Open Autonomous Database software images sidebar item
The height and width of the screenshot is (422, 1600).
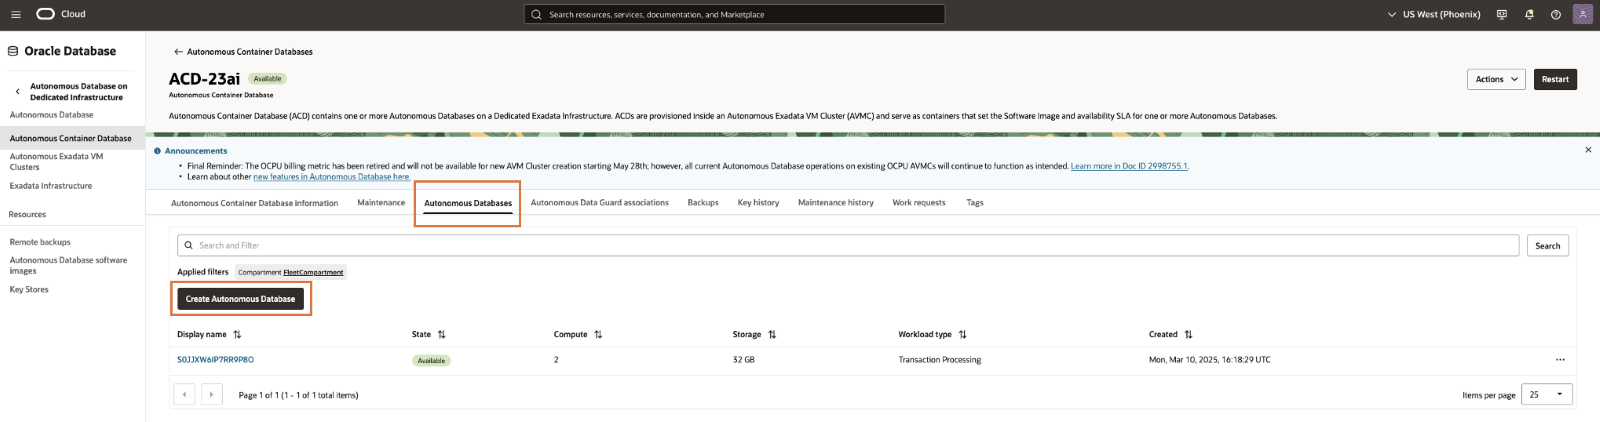click(68, 265)
